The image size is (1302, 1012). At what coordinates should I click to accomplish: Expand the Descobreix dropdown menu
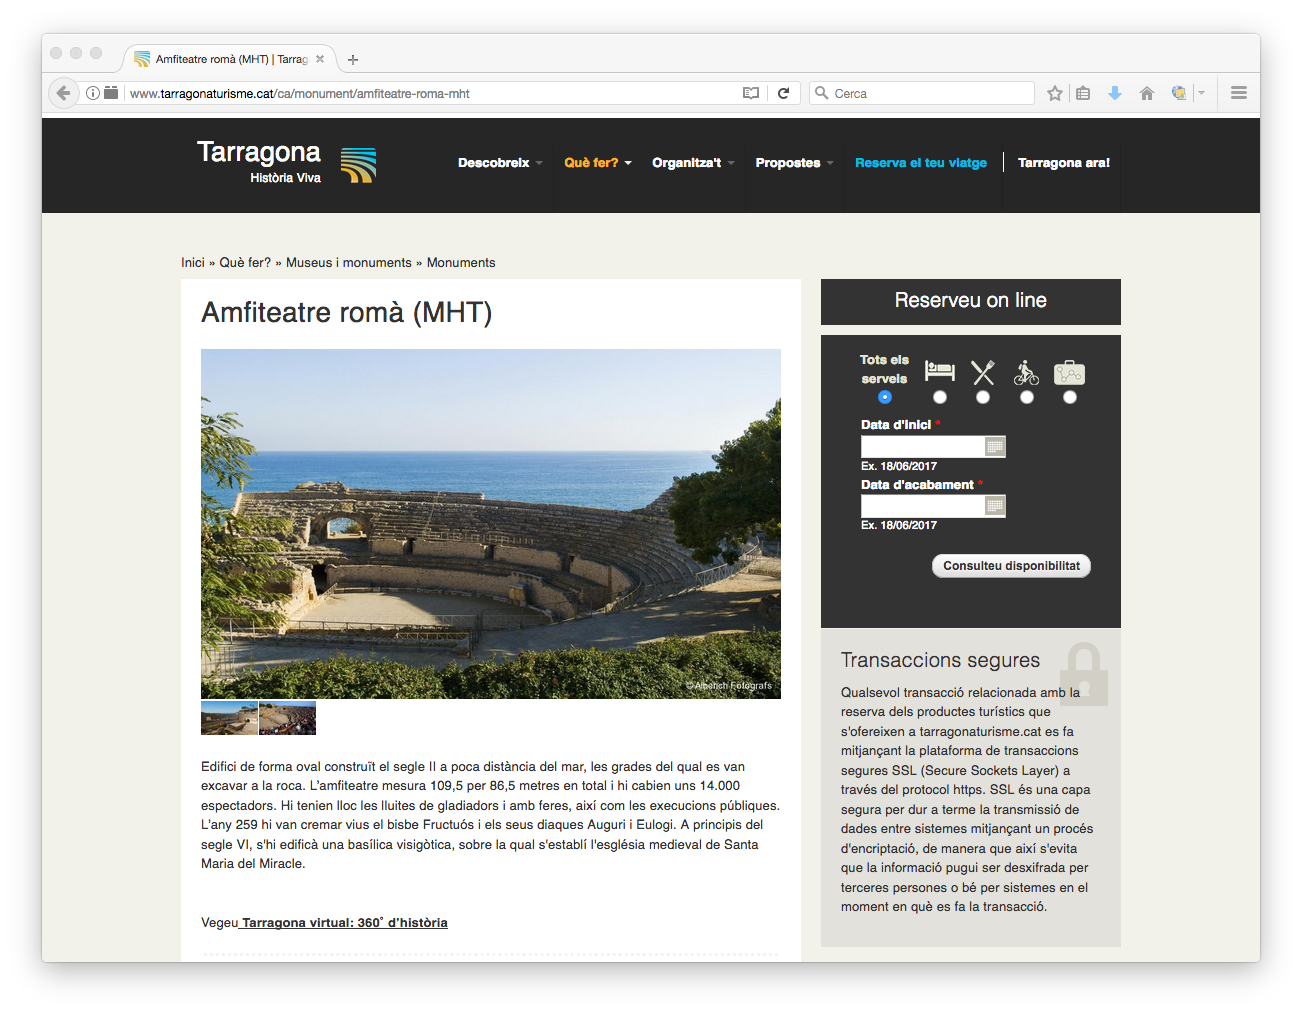pyautogui.click(x=499, y=163)
